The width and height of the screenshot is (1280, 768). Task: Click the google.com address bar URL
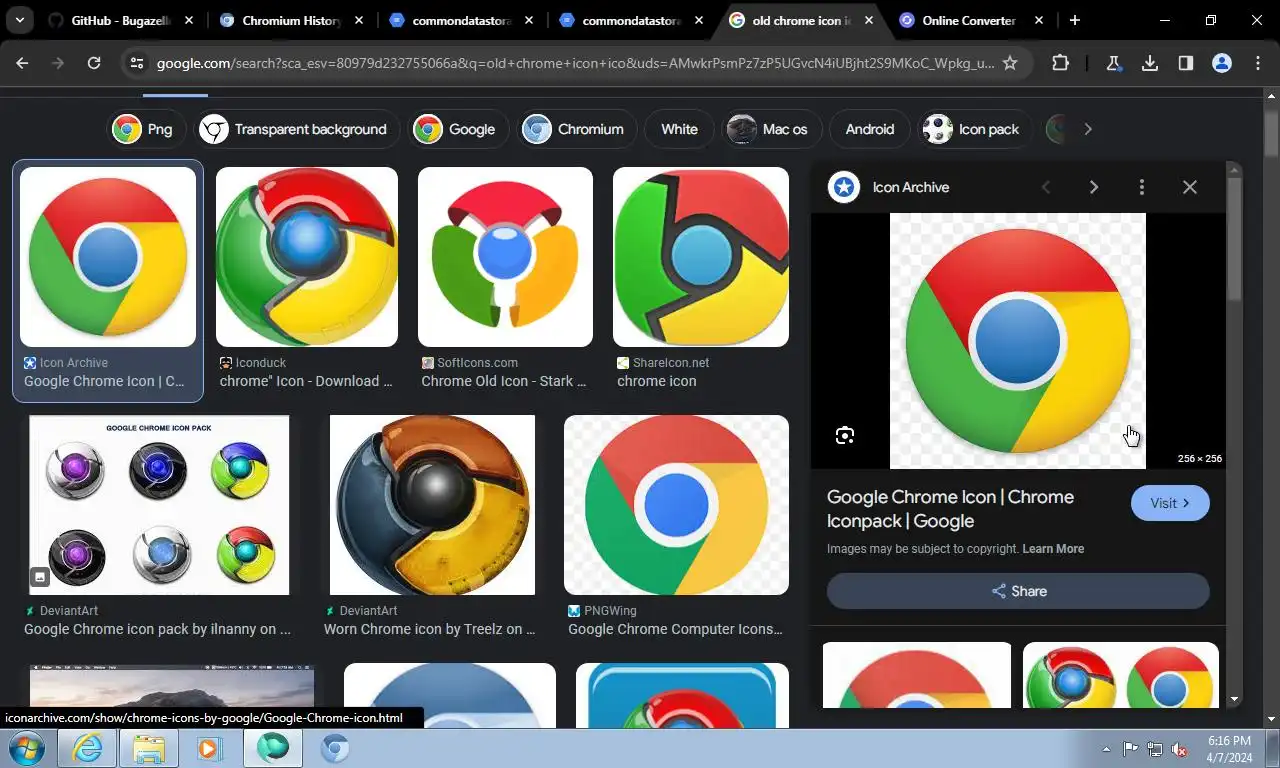click(x=575, y=63)
